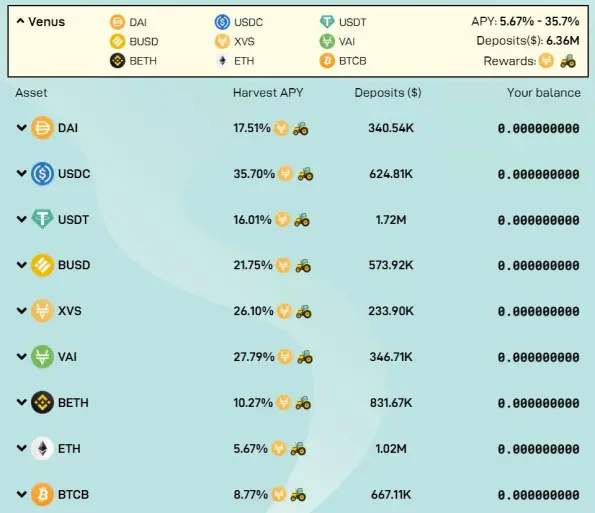
Task: Click the XVS reward icon in VAI row
Action: coord(285,357)
